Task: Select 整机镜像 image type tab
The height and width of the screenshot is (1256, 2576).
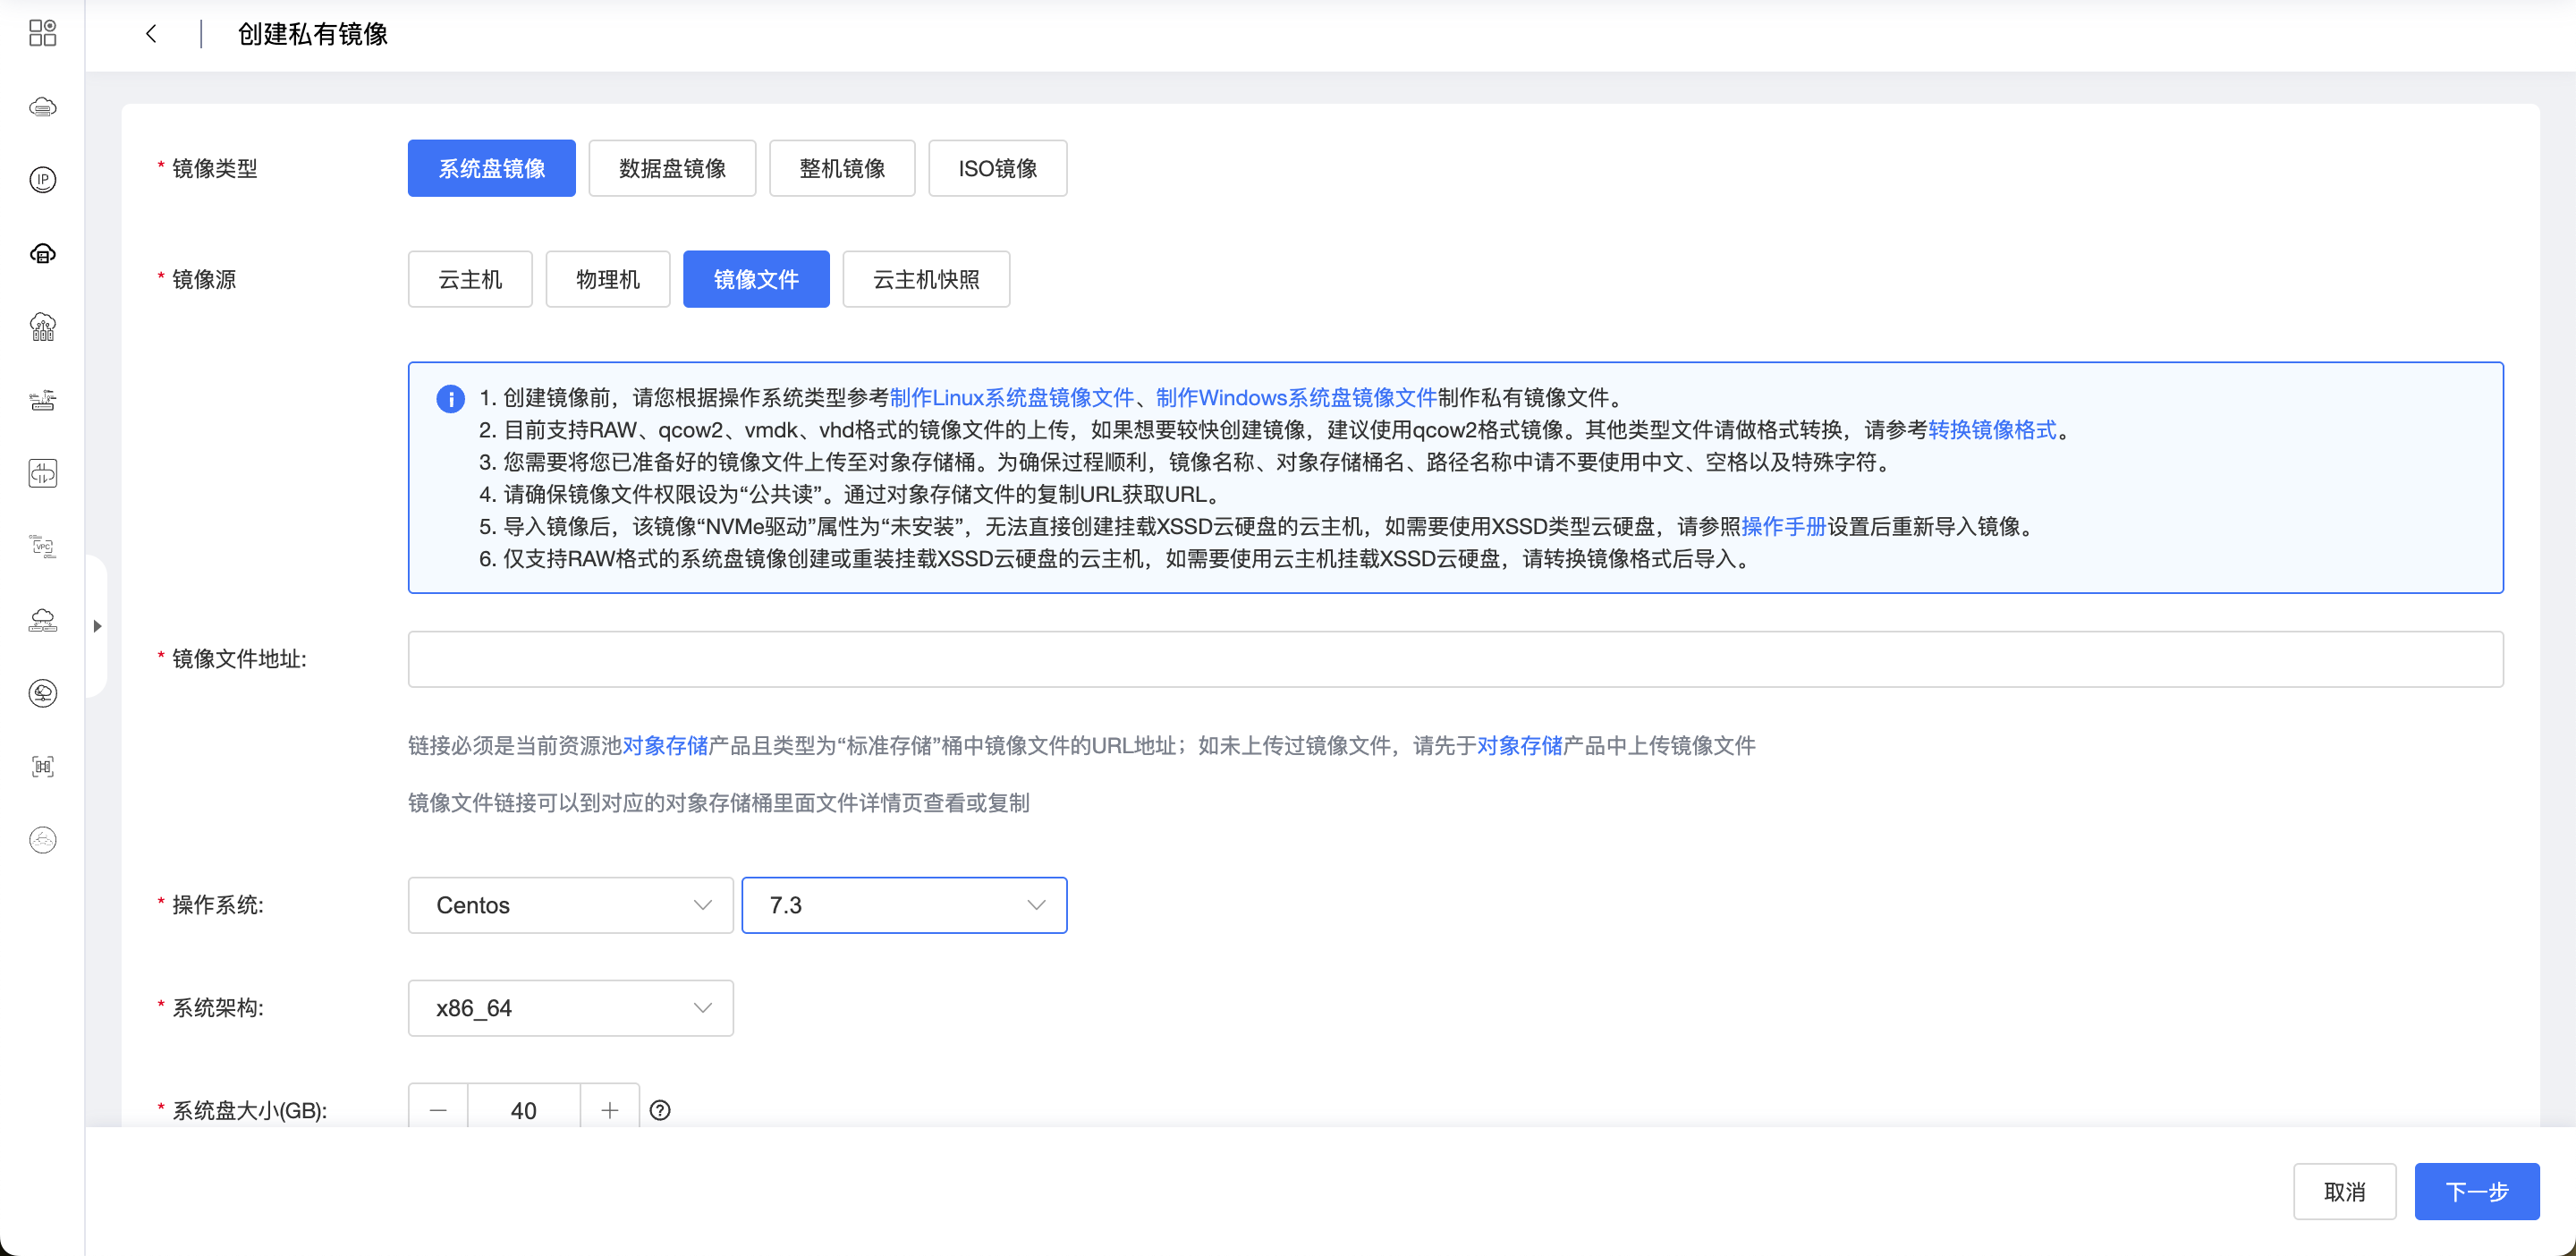Action: 842,168
